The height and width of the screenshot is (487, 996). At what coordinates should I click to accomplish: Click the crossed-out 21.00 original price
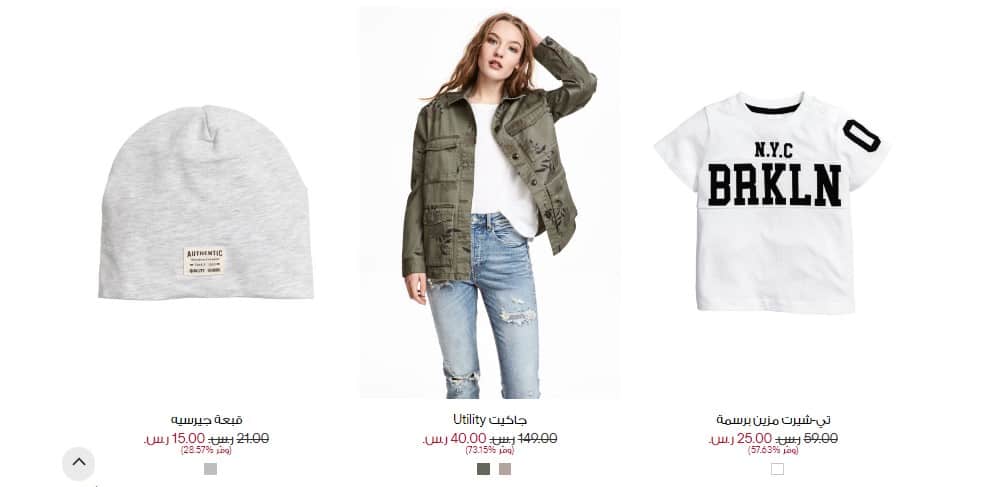pyautogui.click(x=239, y=439)
